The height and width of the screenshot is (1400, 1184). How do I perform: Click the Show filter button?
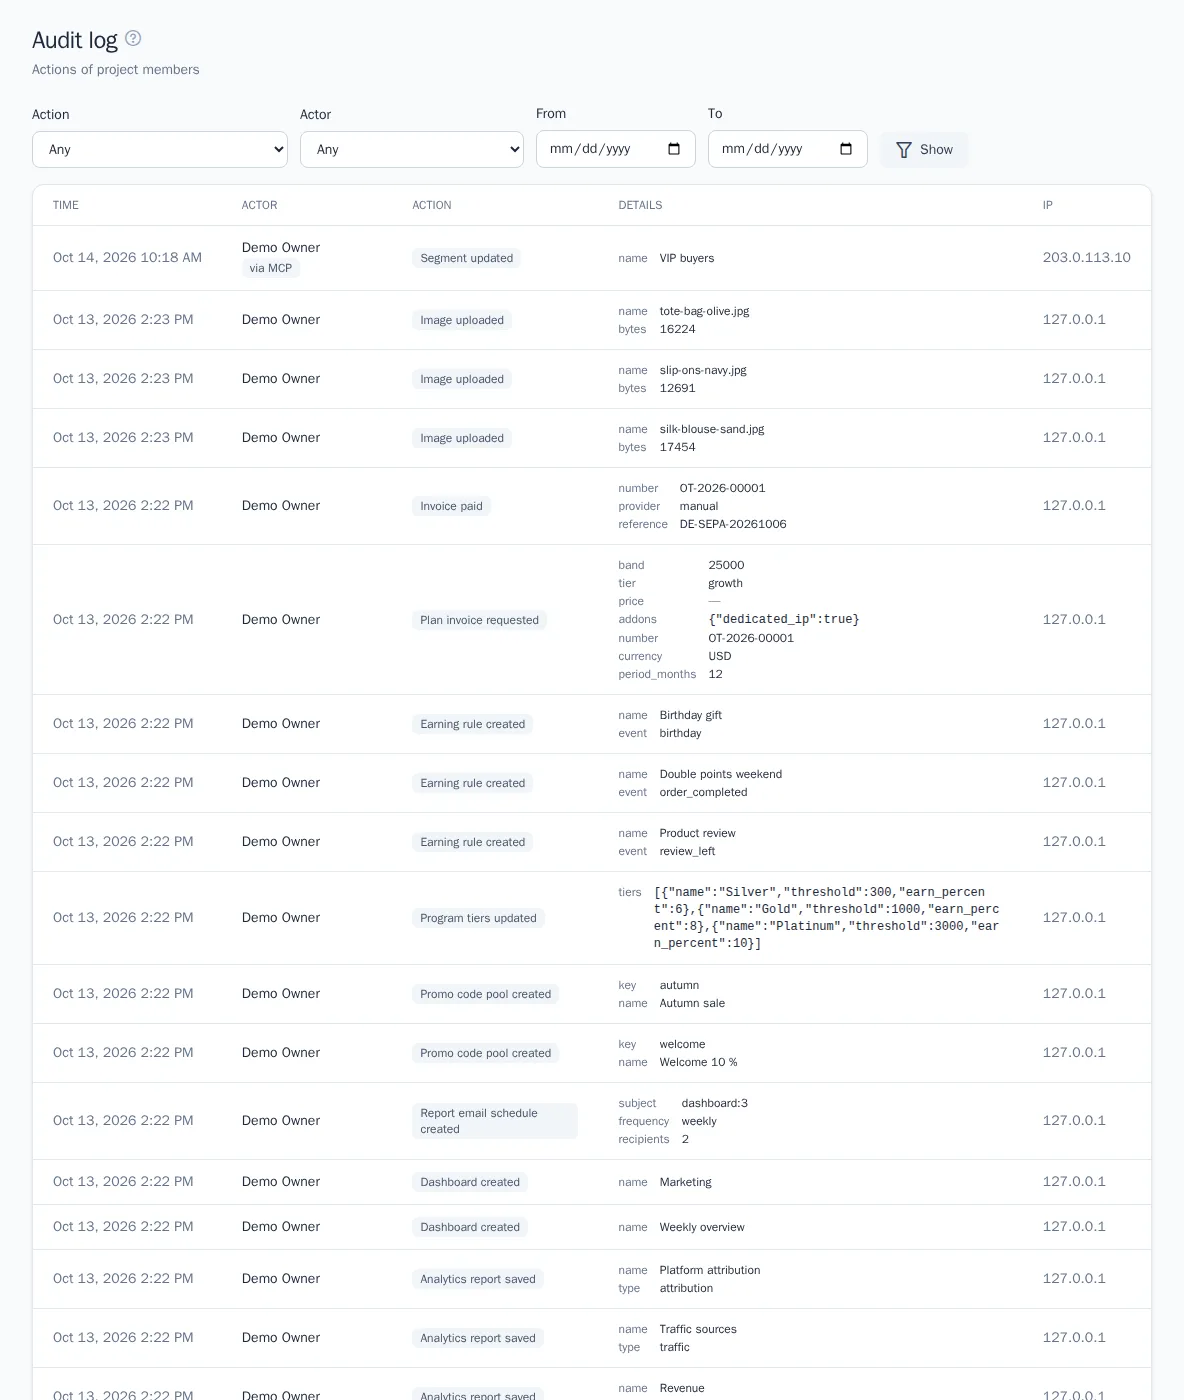924,149
